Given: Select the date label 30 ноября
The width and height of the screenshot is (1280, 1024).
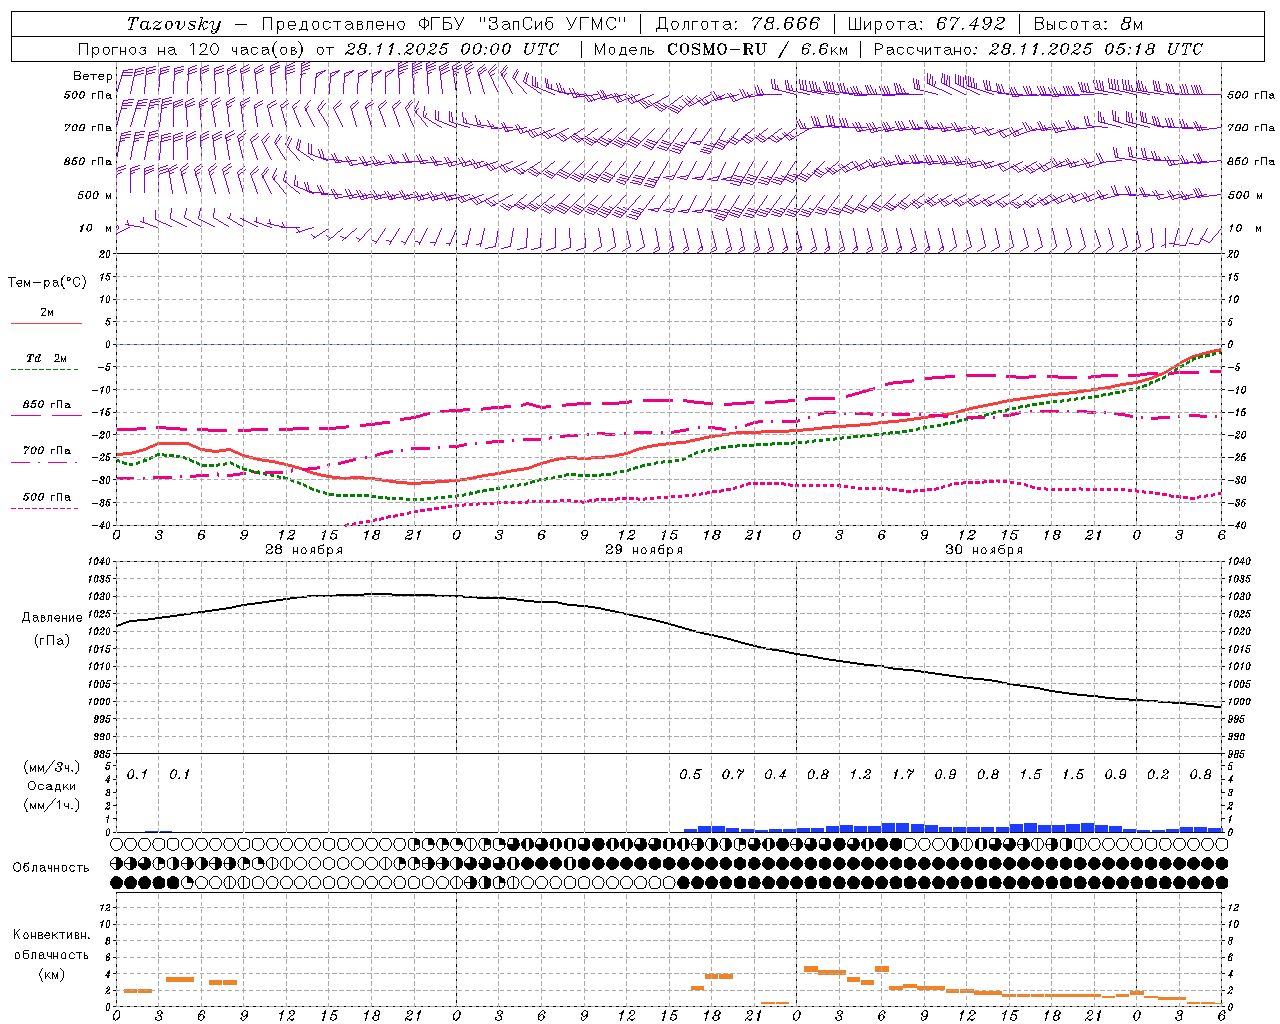Looking at the screenshot, I should coord(984,550).
